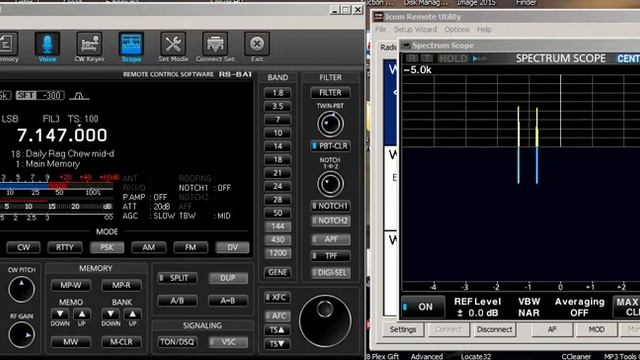Toggle the TPF filter
The width and height of the screenshot is (640, 360).
[x=330, y=256]
